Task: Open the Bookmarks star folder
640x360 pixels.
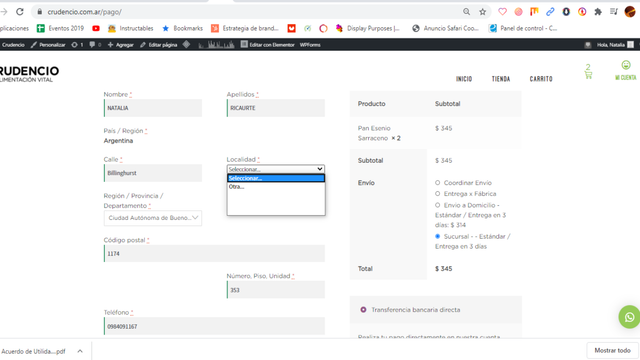Action: coord(182,28)
